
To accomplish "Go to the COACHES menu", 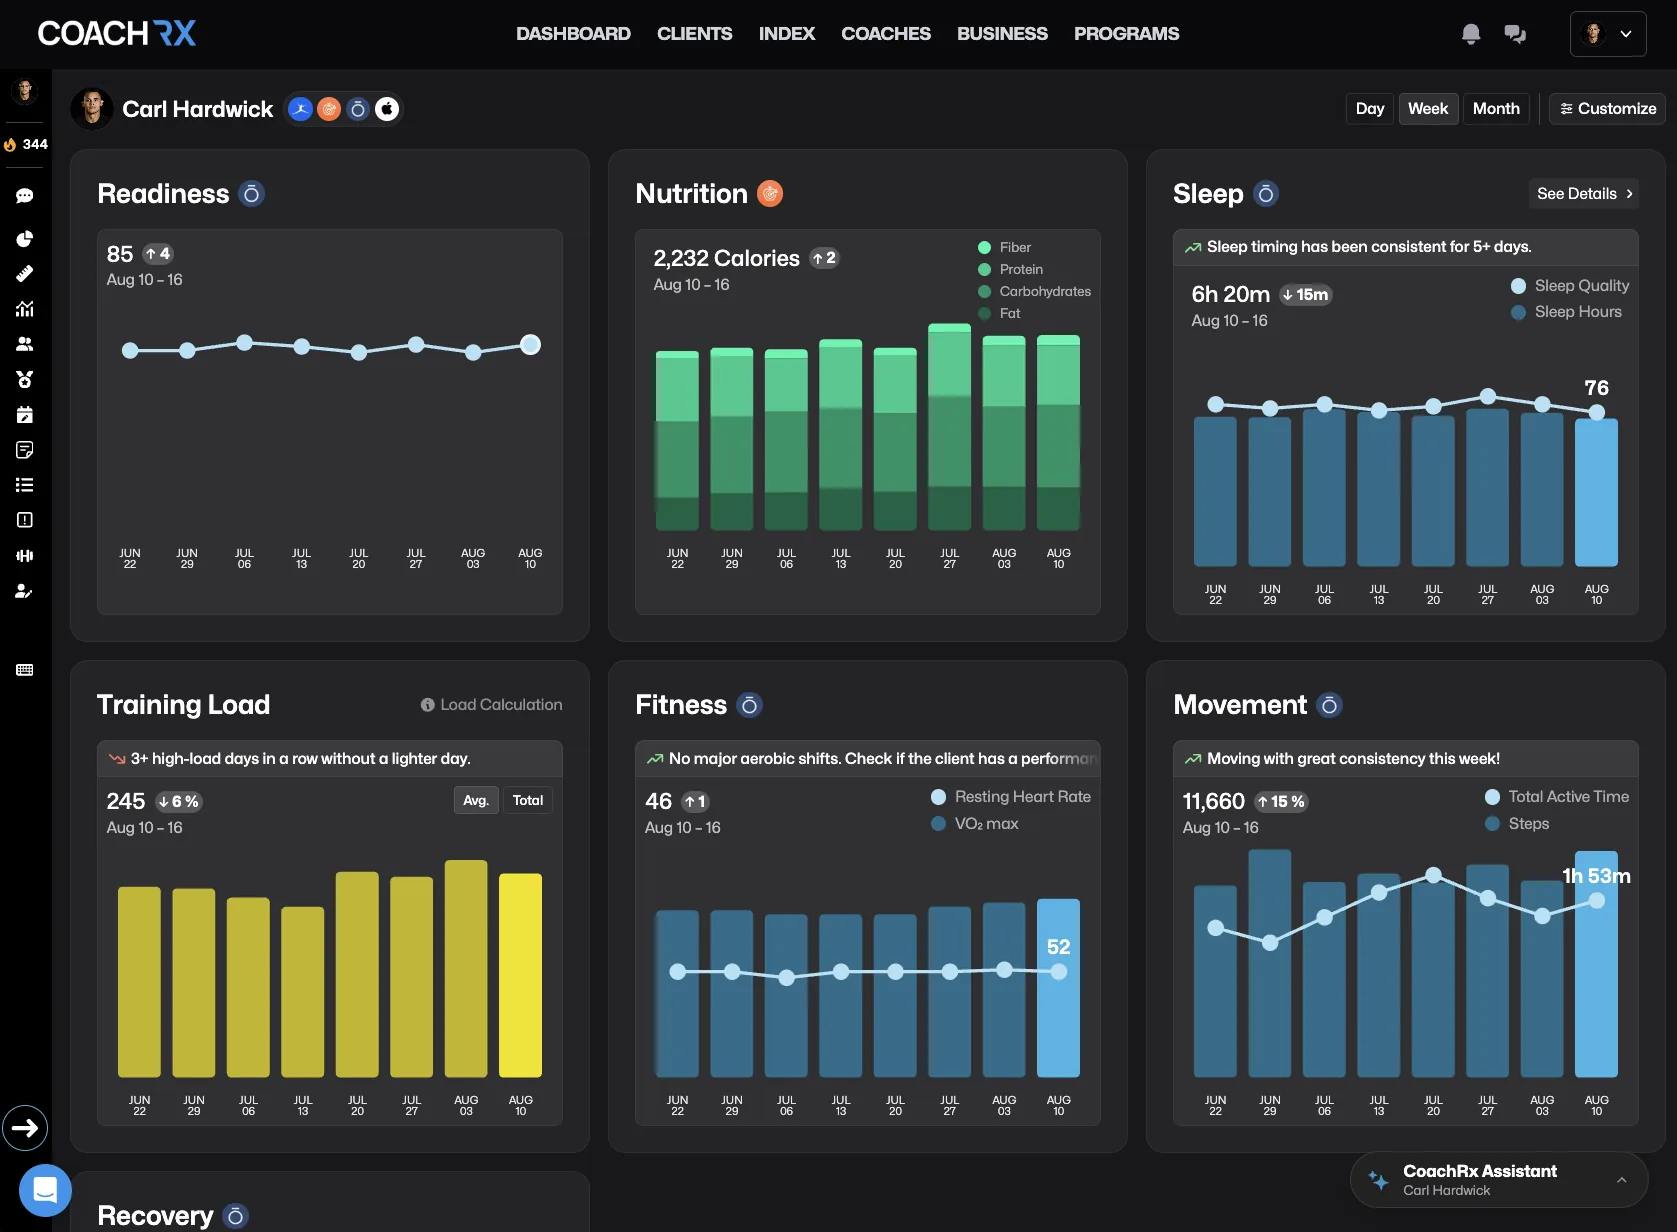I will click(x=886, y=34).
